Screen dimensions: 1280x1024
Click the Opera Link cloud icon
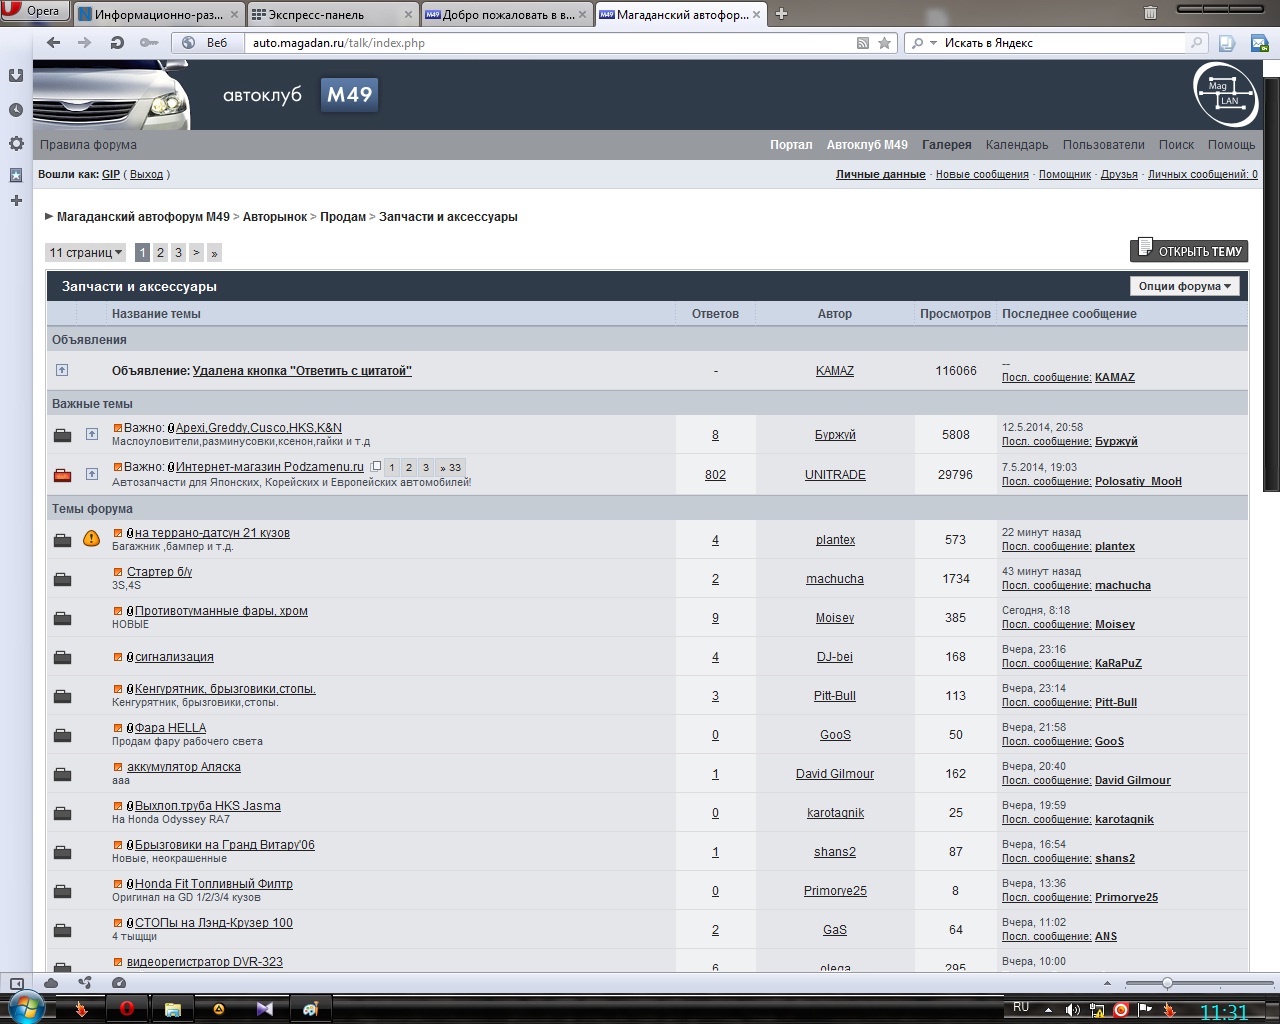click(51, 983)
